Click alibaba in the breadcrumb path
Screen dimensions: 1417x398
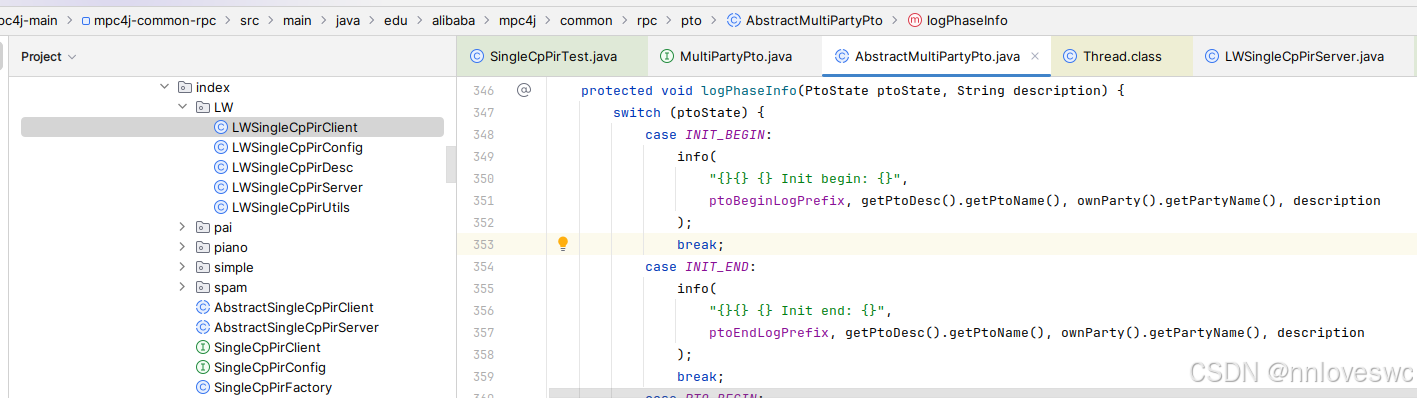pyautogui.click(x=453, y=20)
